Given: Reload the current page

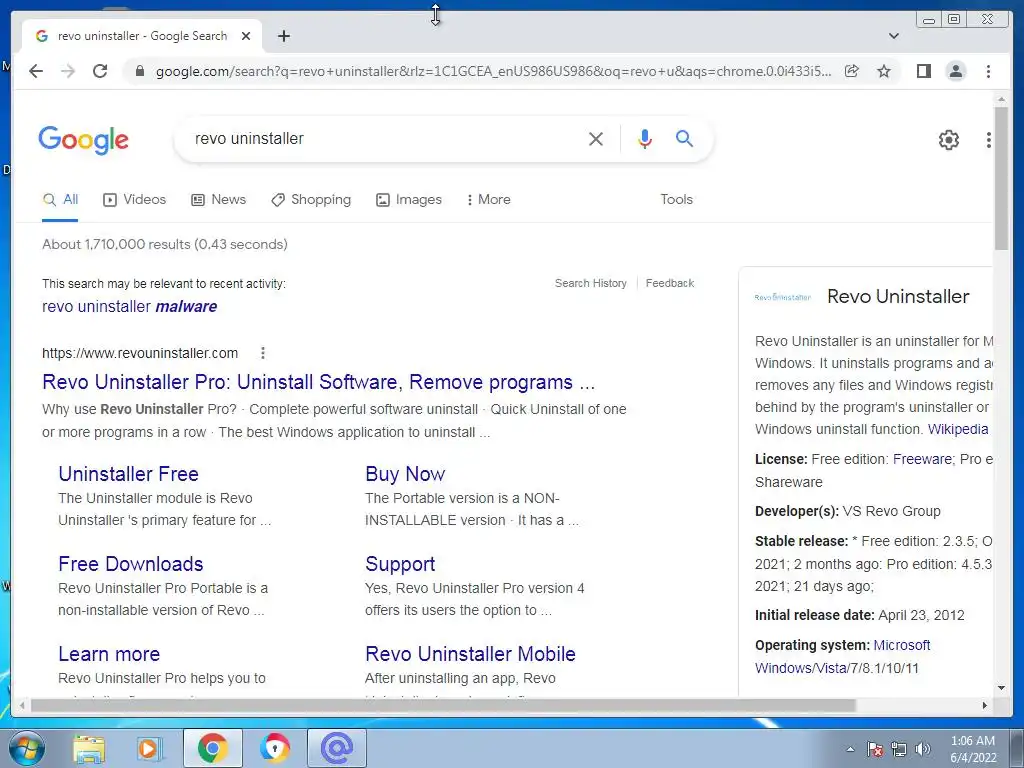Looking at the screenshot, I should click(100, 71).
